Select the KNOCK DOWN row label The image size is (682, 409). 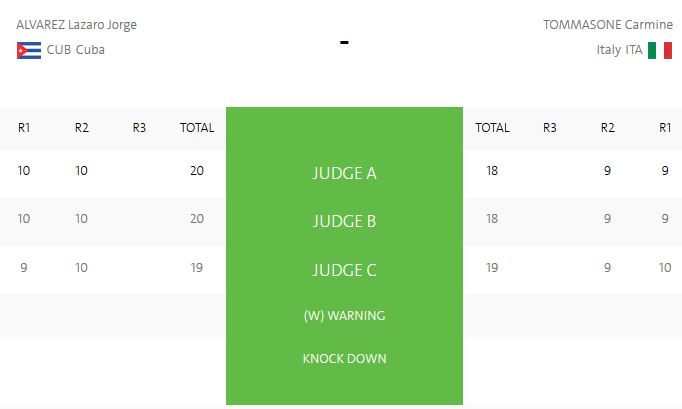click(x=344, y=358)
